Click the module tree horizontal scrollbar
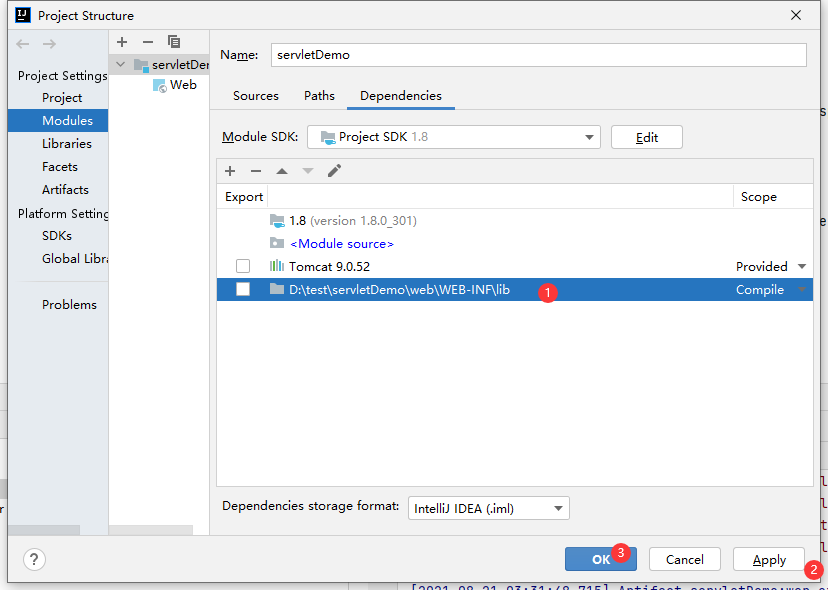The width and height of the screenshot is (828, 590). coord(151,529)
